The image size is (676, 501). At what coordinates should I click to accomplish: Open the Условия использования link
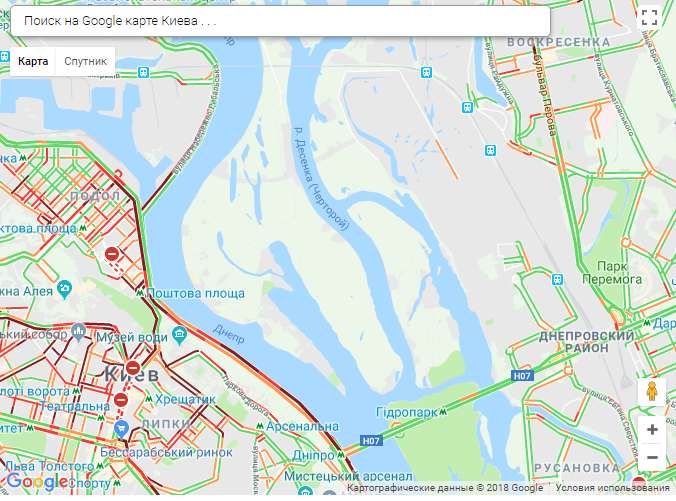612,488
